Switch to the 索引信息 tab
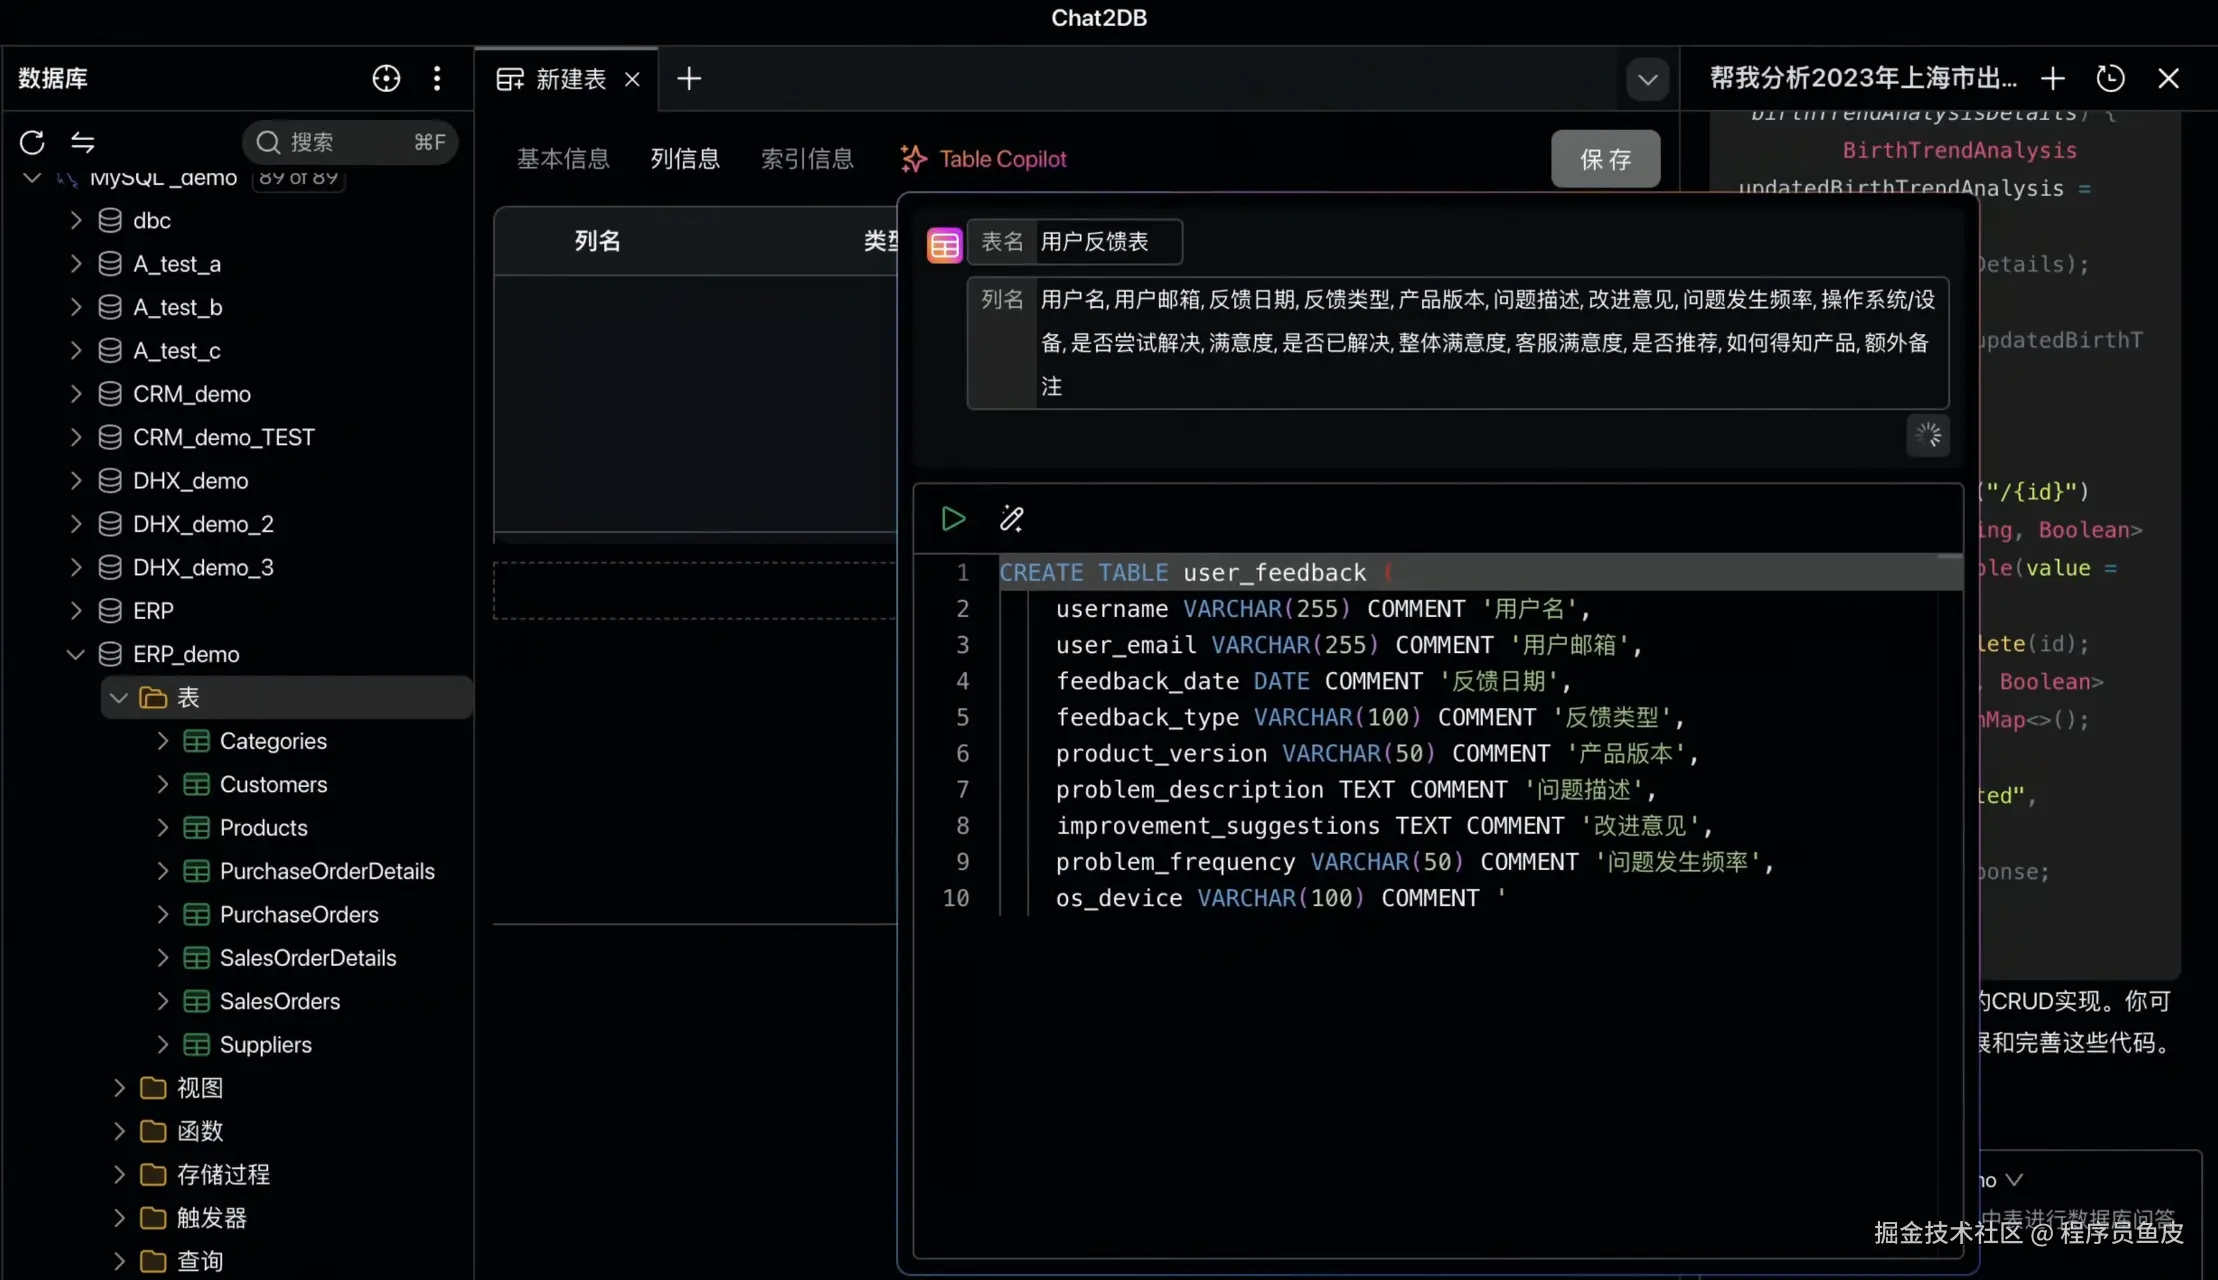Image resolution: width=2218 pixels, height=1280 pixels. click(x=807, y=159)
